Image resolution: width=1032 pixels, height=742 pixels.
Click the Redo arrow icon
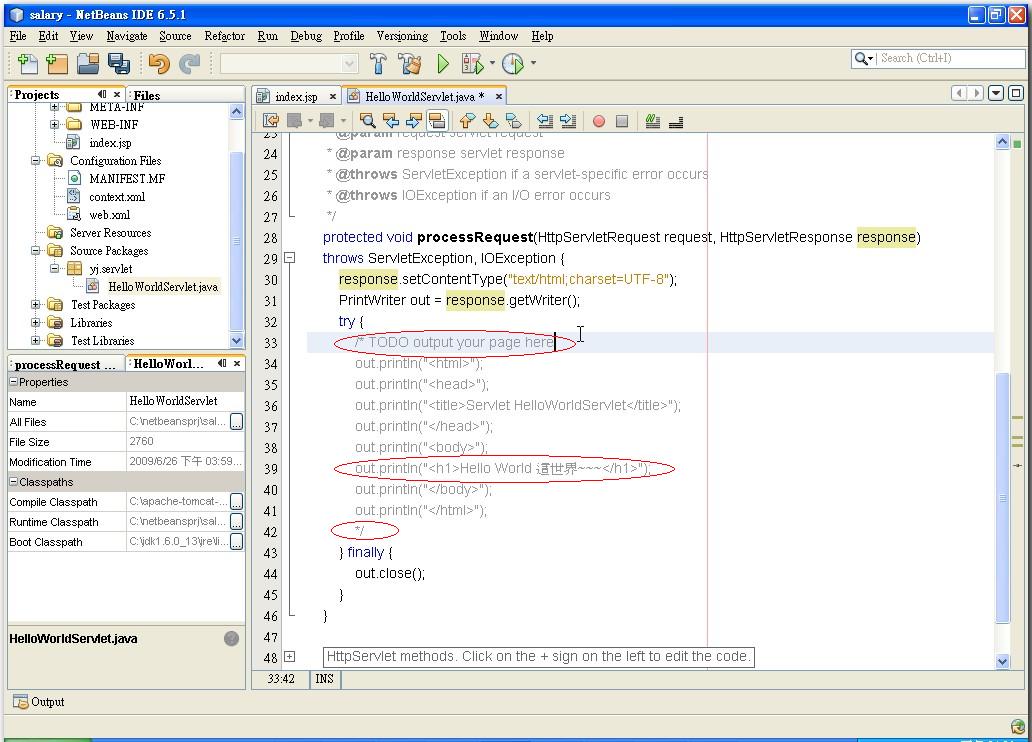(x=190, y=63)
